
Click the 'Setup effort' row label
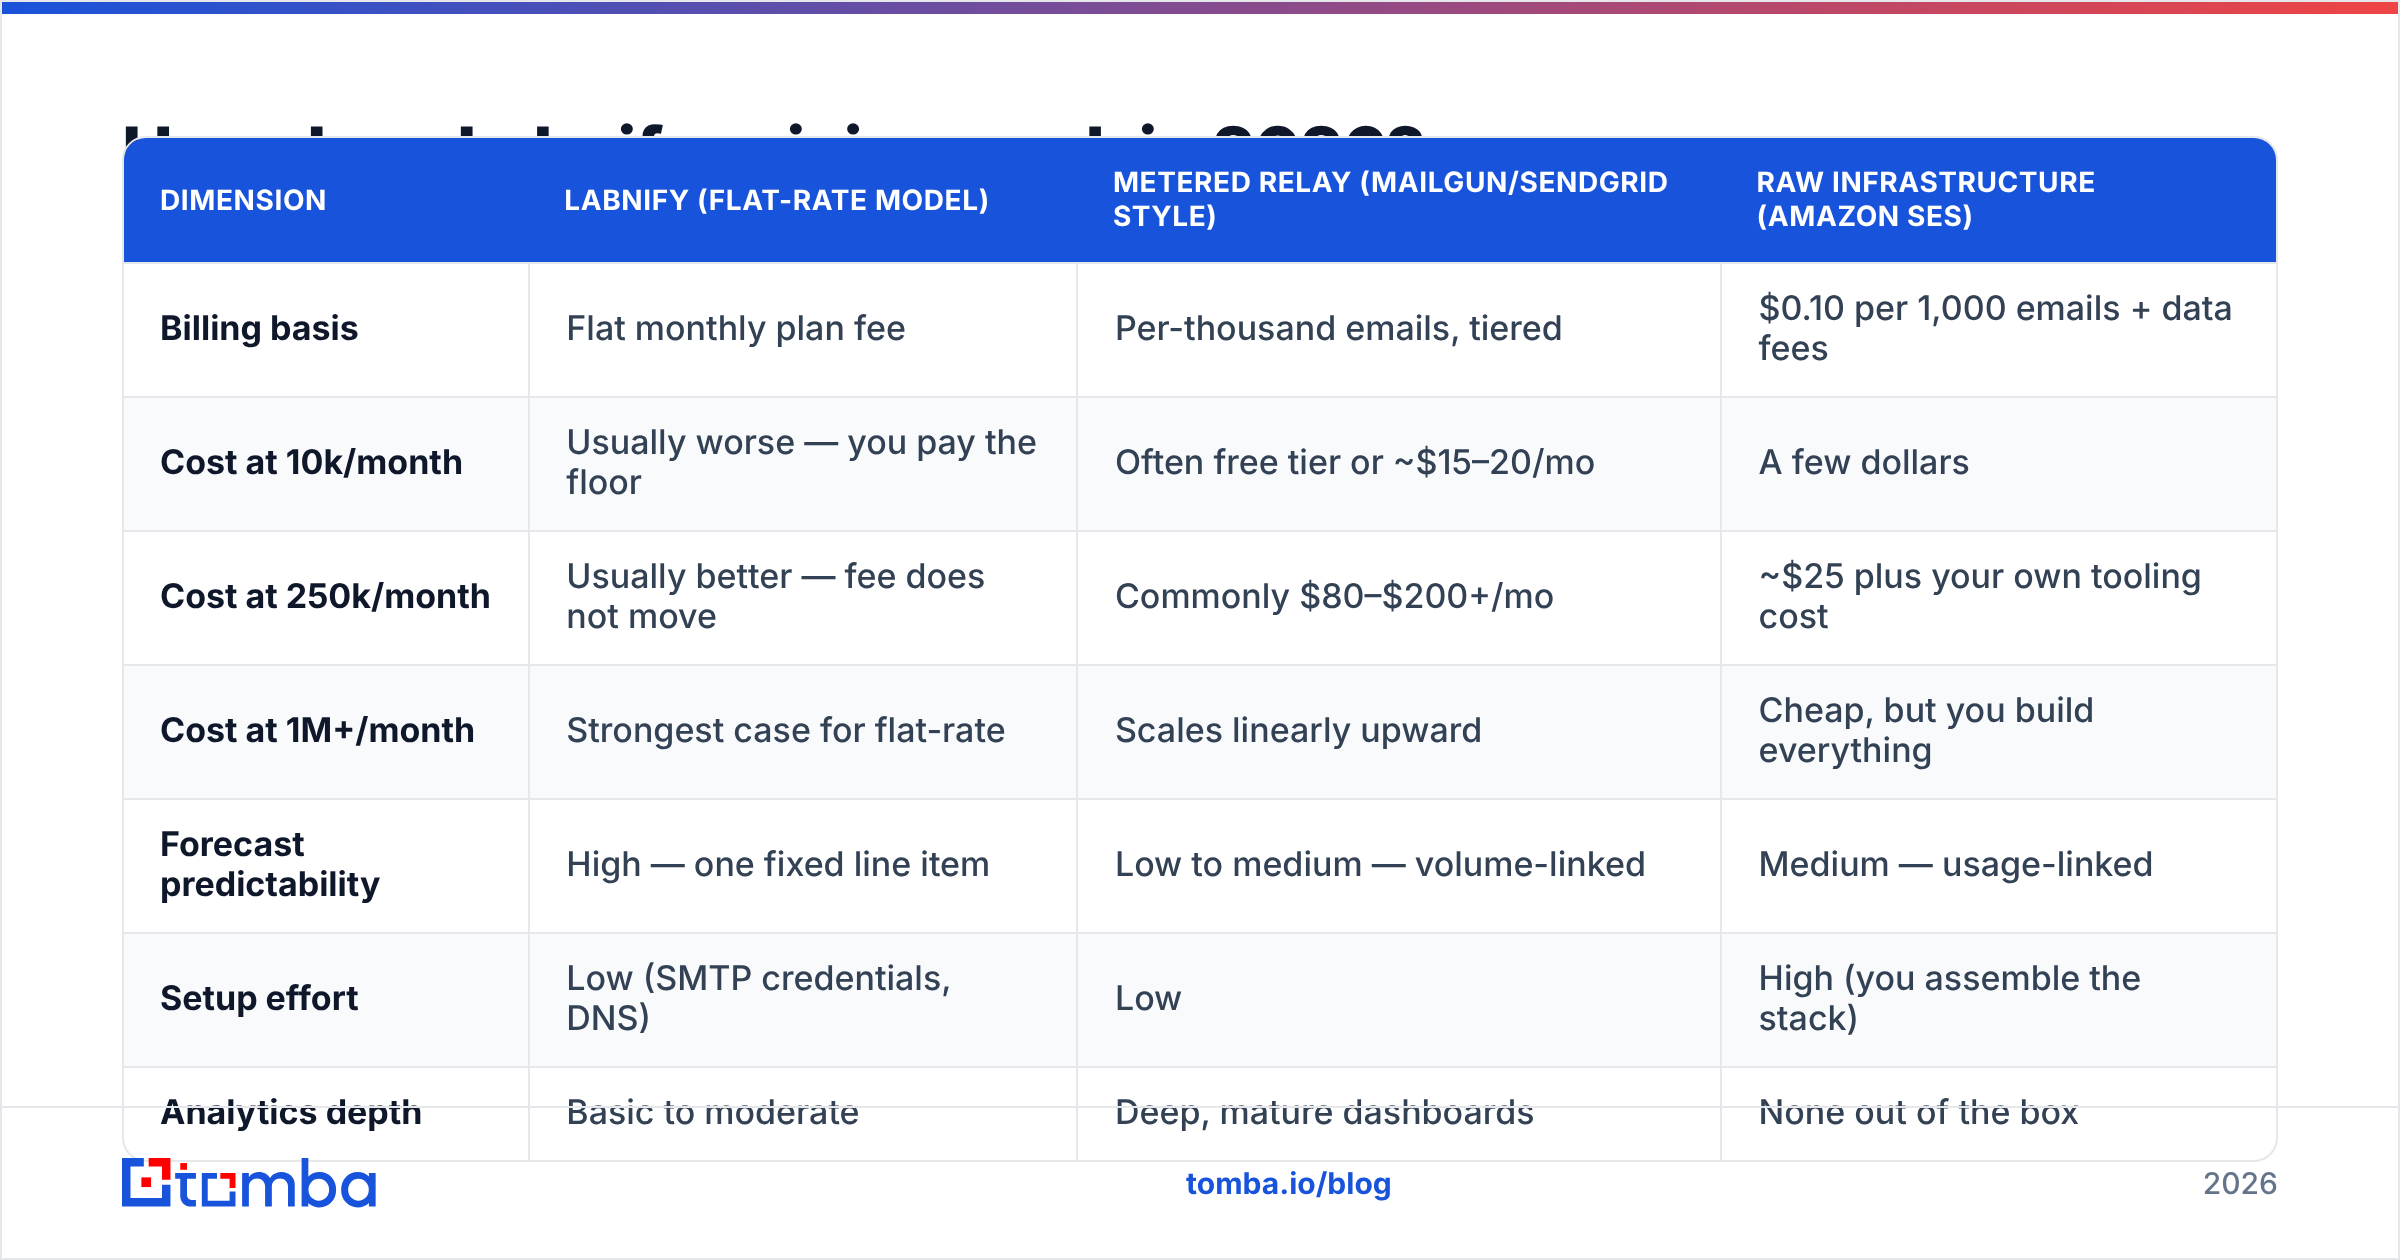pyautogui.click(x=259, y=998)
